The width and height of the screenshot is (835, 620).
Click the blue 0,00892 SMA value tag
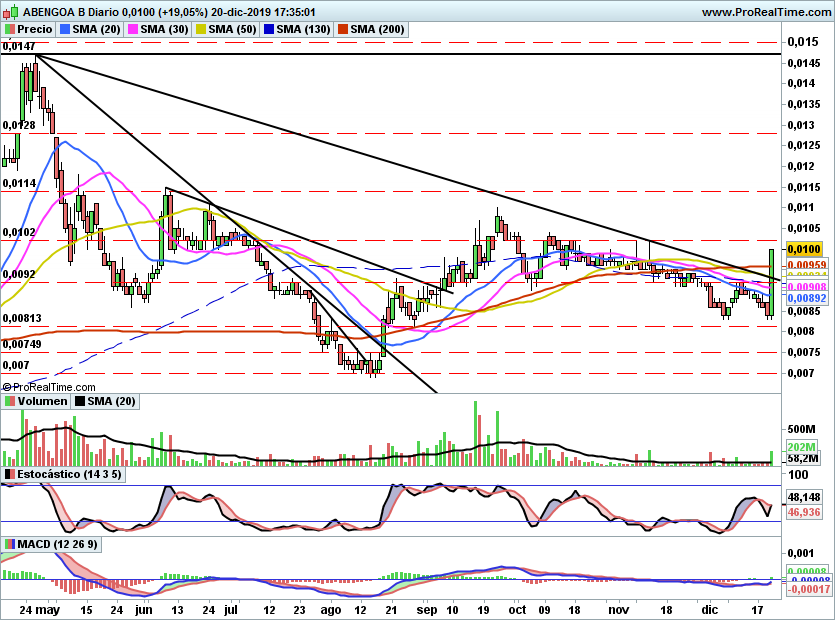tap(805, 298)
